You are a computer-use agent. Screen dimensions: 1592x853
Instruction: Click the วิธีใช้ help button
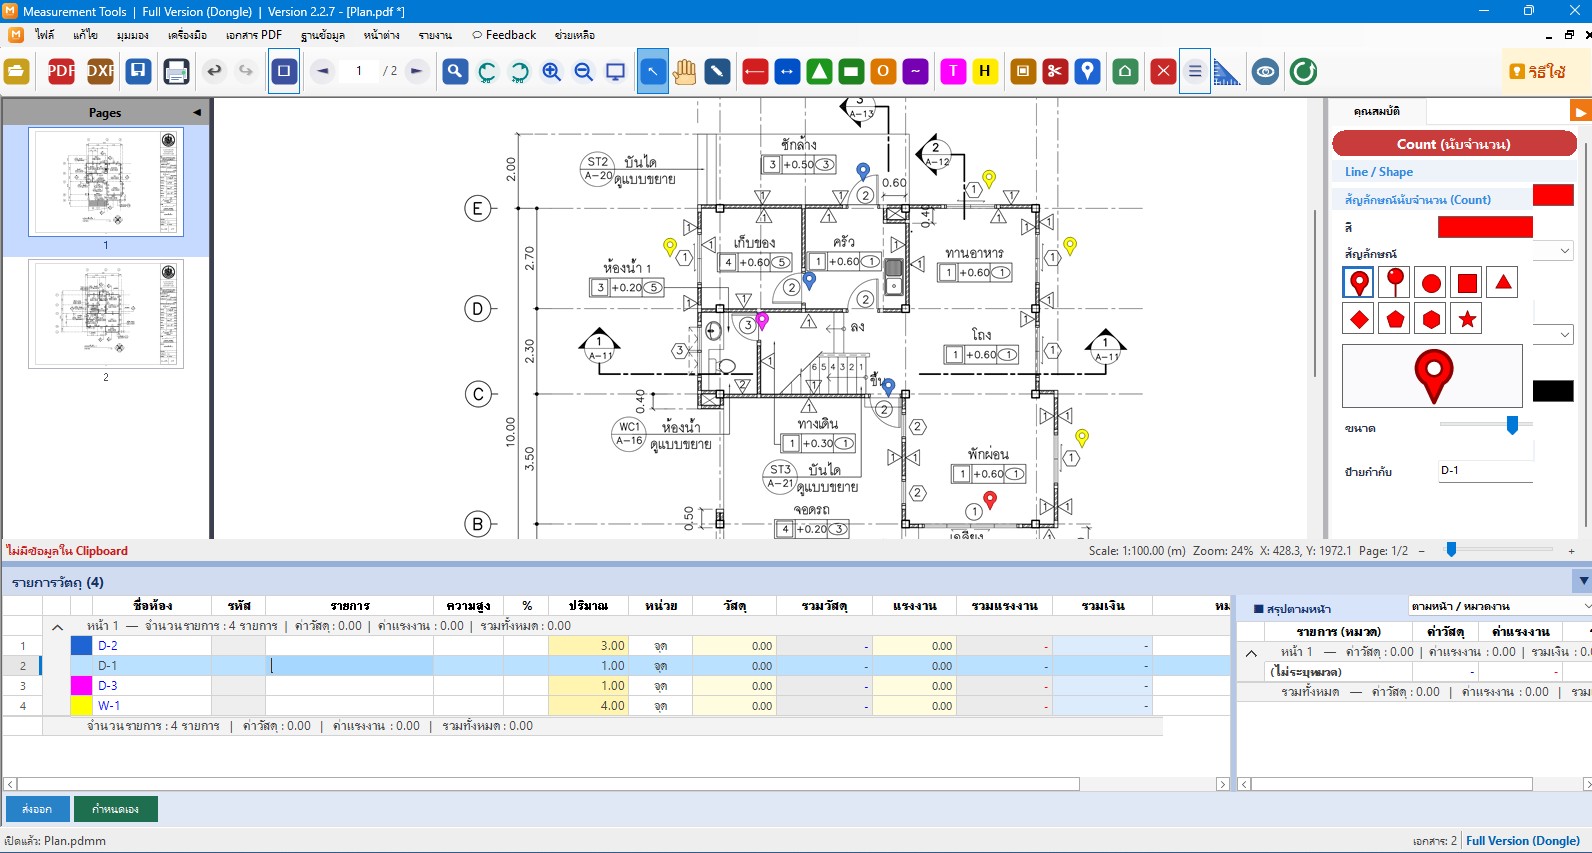tap(1537, 71)
